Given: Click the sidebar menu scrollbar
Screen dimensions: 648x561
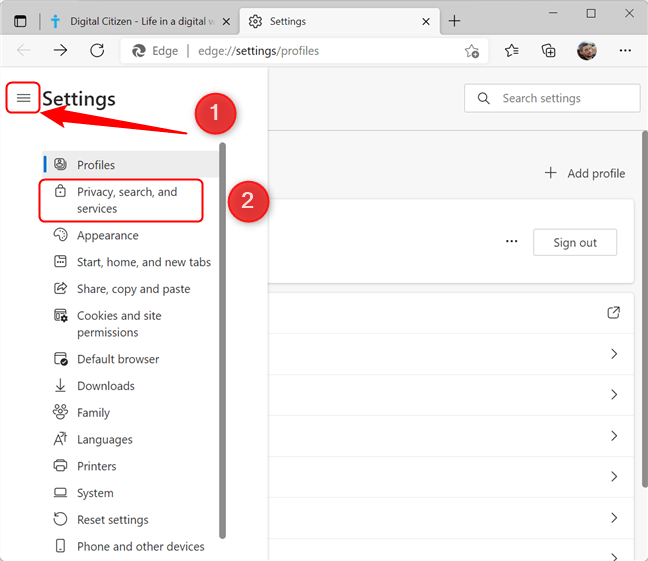Looking at the screenshot, I should point(222,341).
